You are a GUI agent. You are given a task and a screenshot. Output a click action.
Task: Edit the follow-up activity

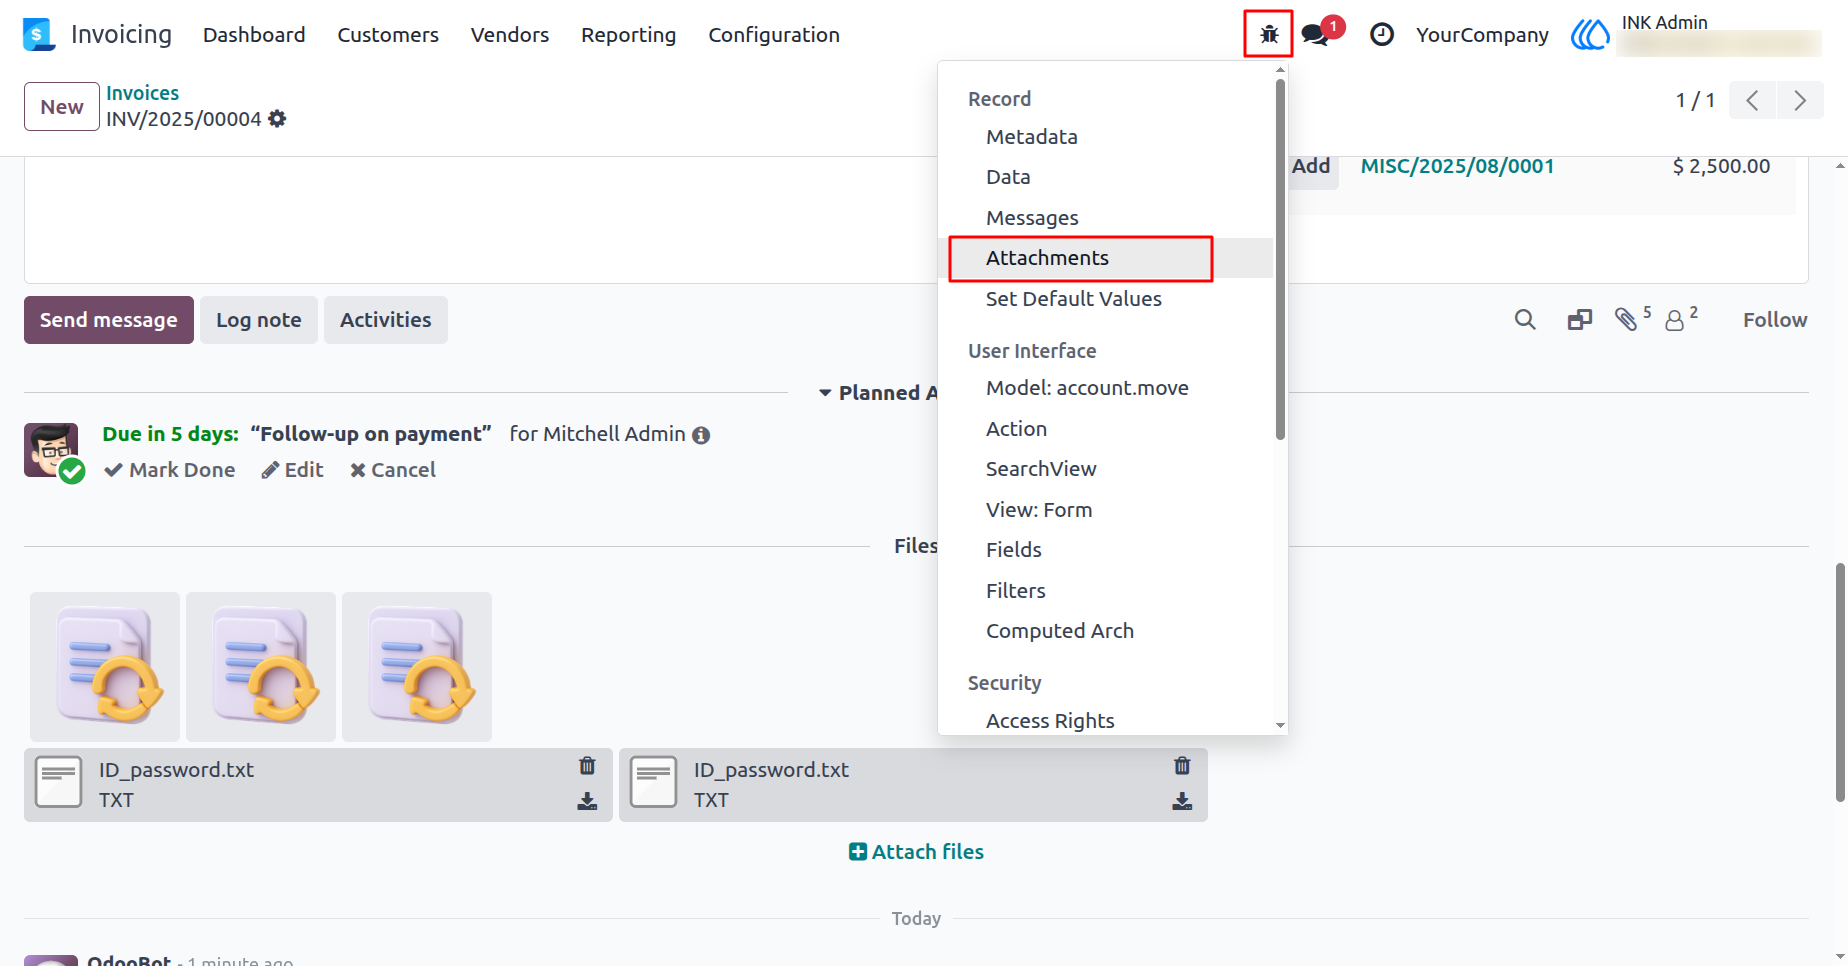point(293,470)
